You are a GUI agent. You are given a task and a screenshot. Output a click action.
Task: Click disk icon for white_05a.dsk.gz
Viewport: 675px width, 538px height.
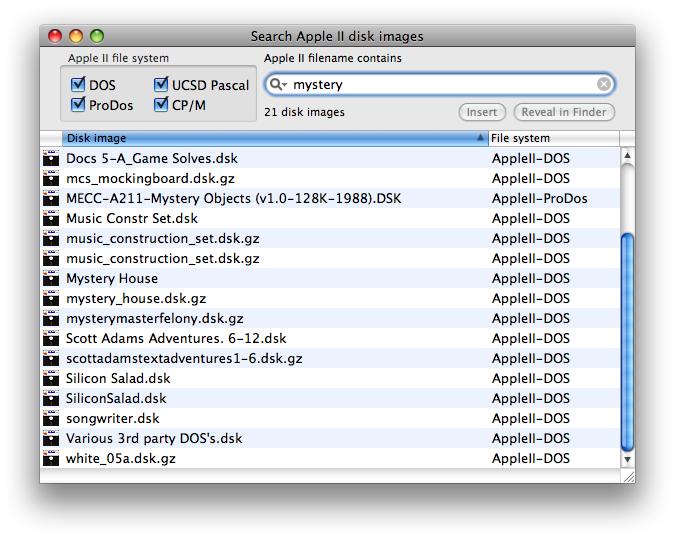51,459
